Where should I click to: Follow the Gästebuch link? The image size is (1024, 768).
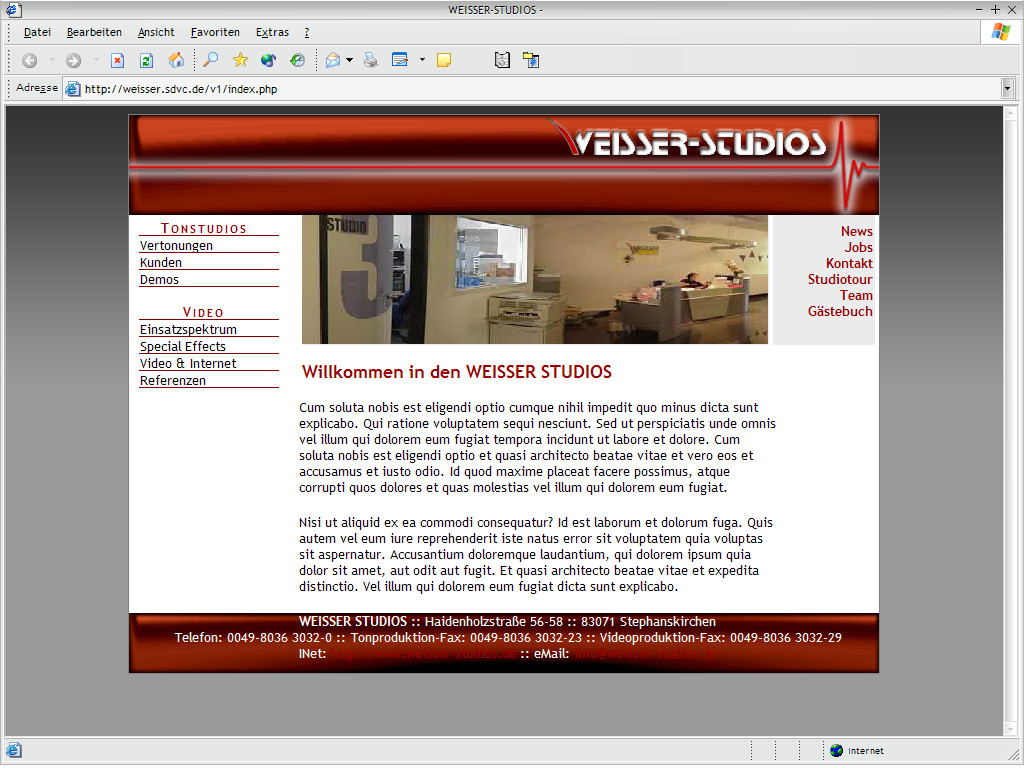coord(840,311)
